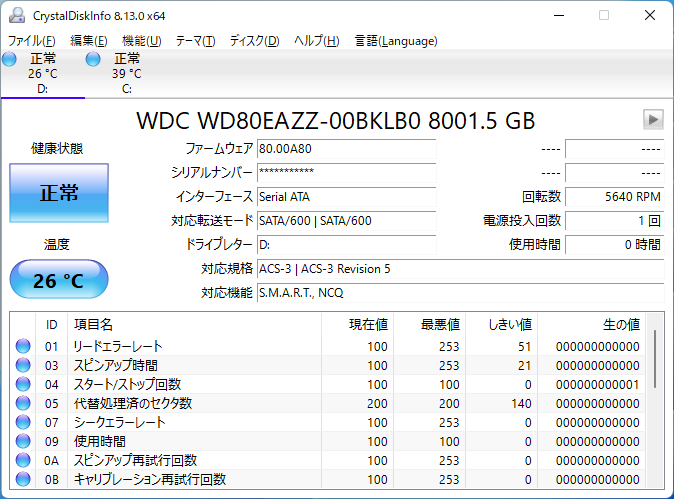Click status orb of attribute 0A row
Screen dimensions: 674x499
coord(23,460)
